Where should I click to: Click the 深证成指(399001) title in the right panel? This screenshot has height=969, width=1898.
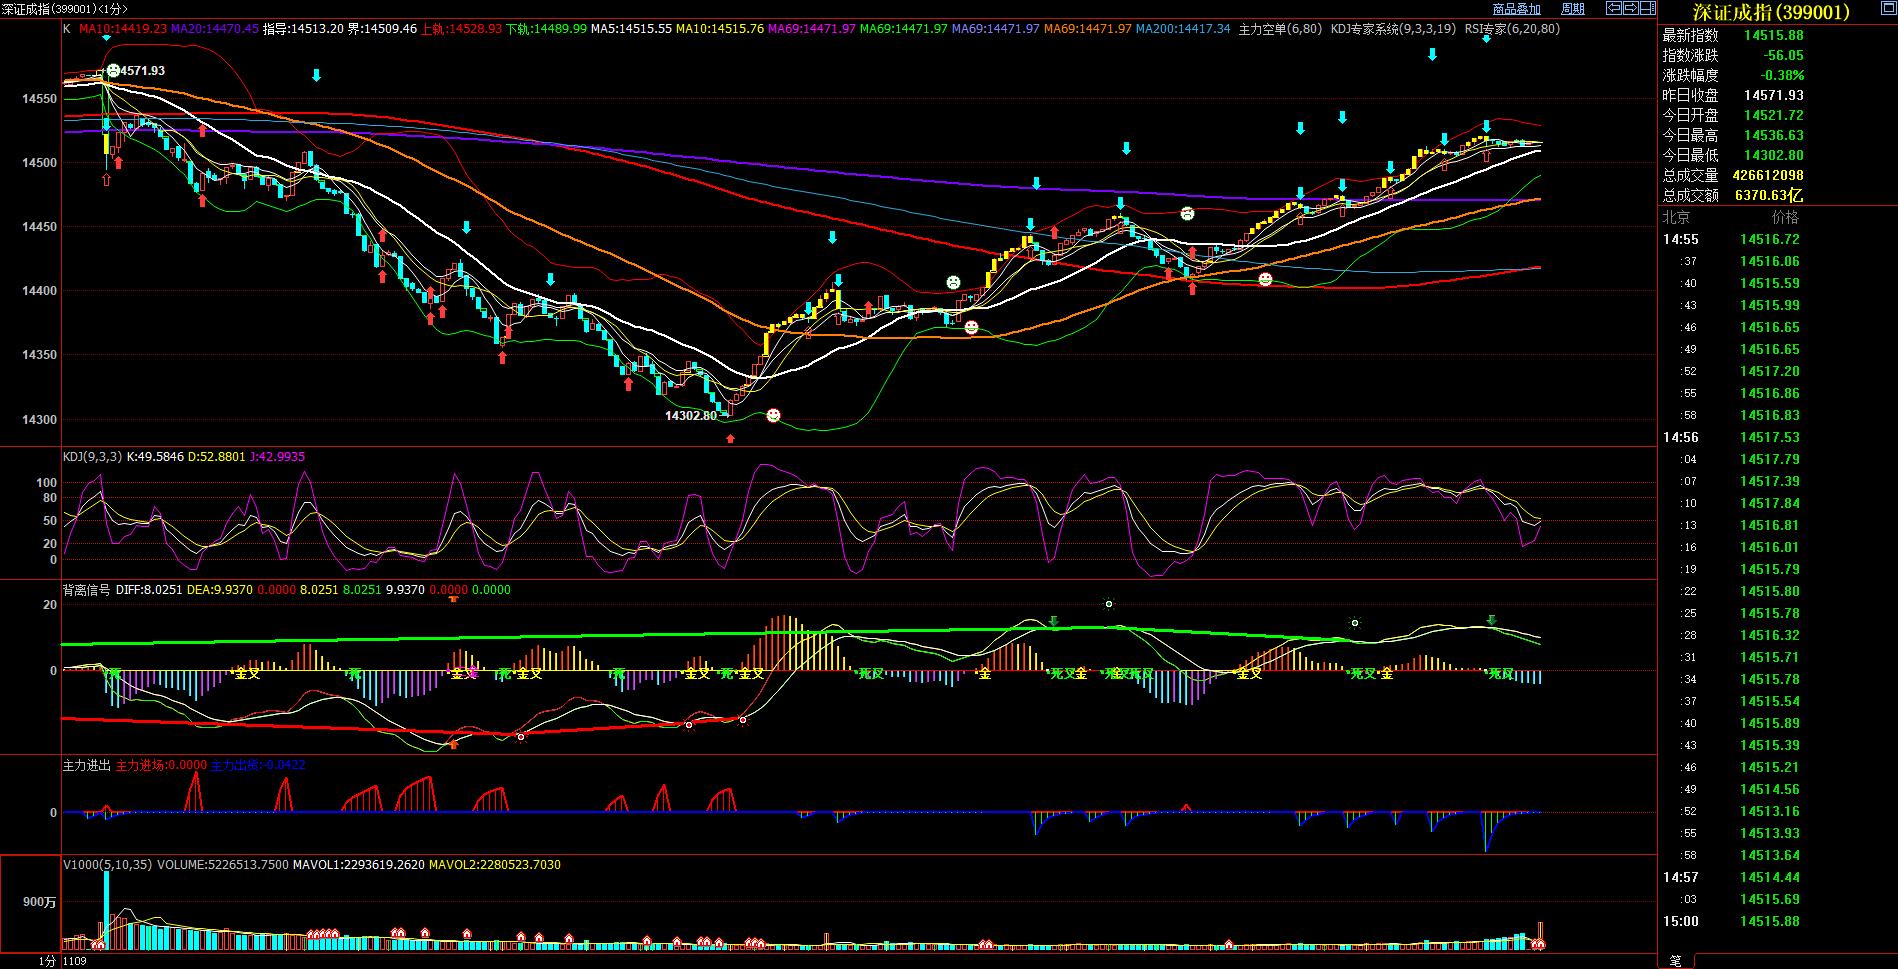(1770, 12)
